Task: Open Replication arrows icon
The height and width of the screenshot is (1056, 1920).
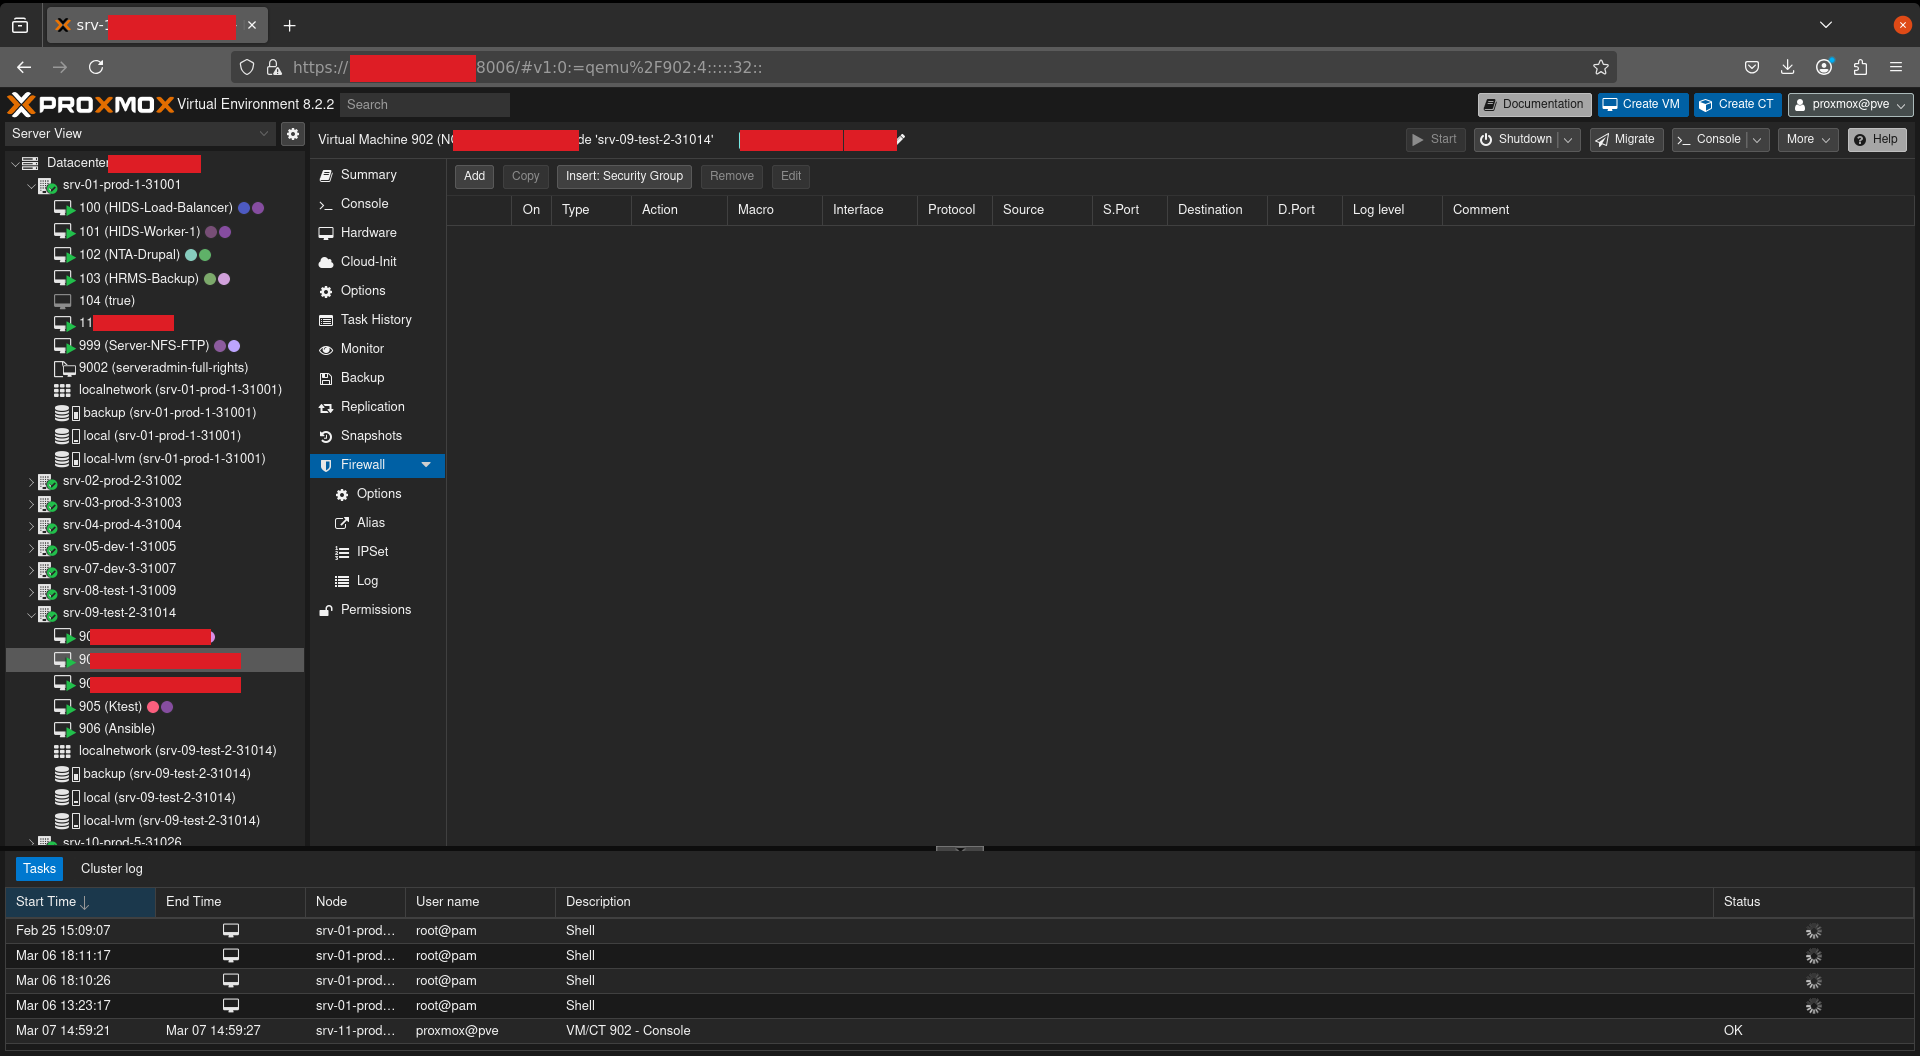Action: pyautogui.click(x=326, y=407)
